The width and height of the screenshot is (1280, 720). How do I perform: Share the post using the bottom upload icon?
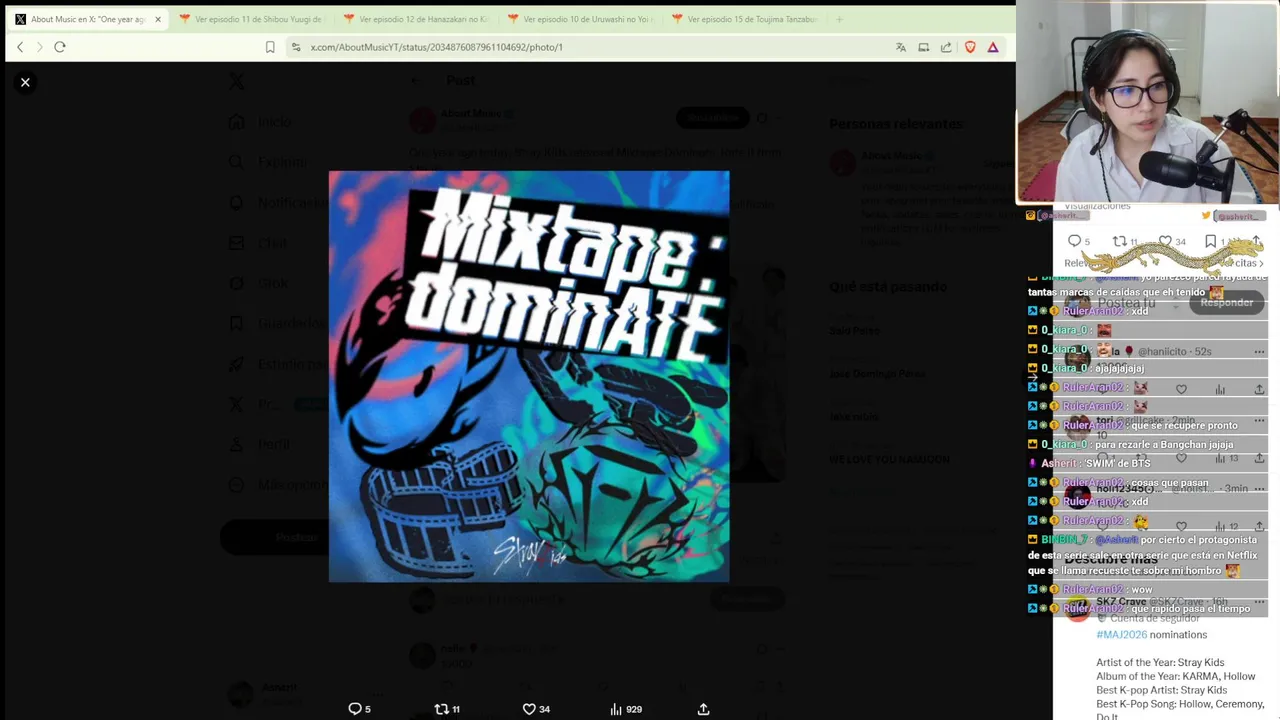pyautogui.click(x=703, y=708)
